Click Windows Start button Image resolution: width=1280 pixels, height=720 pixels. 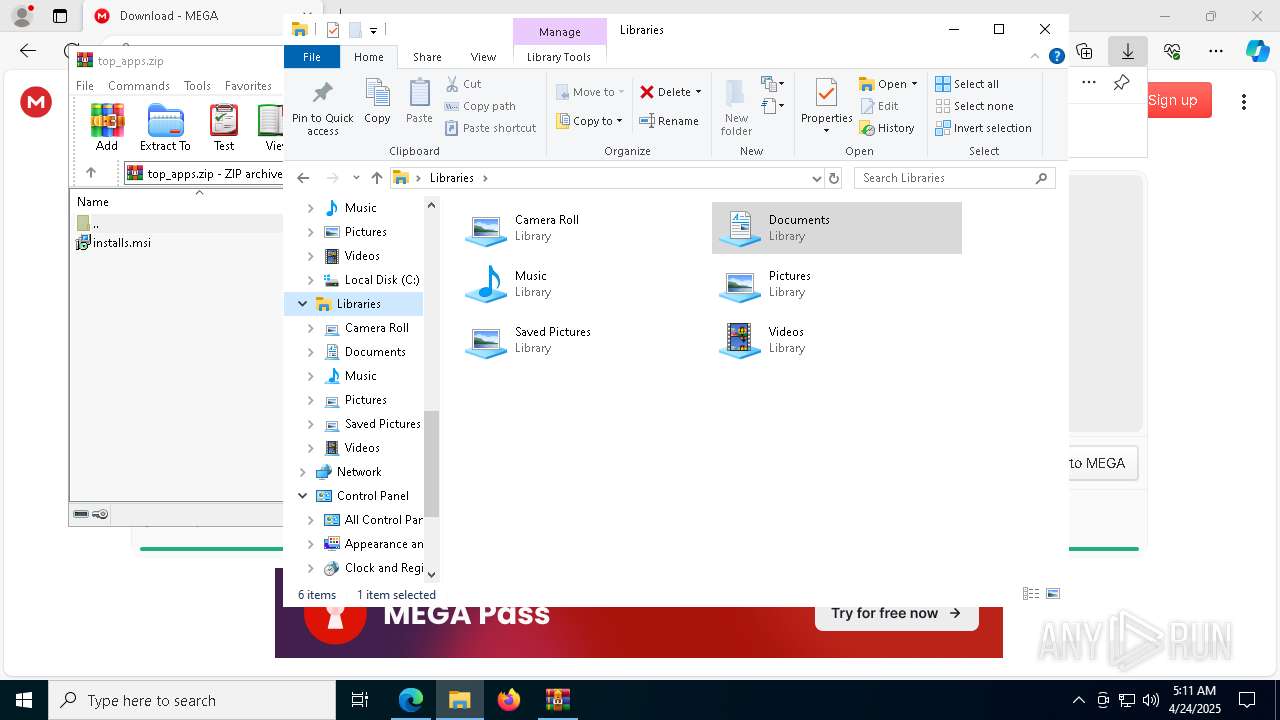click(x=24, y=700)
